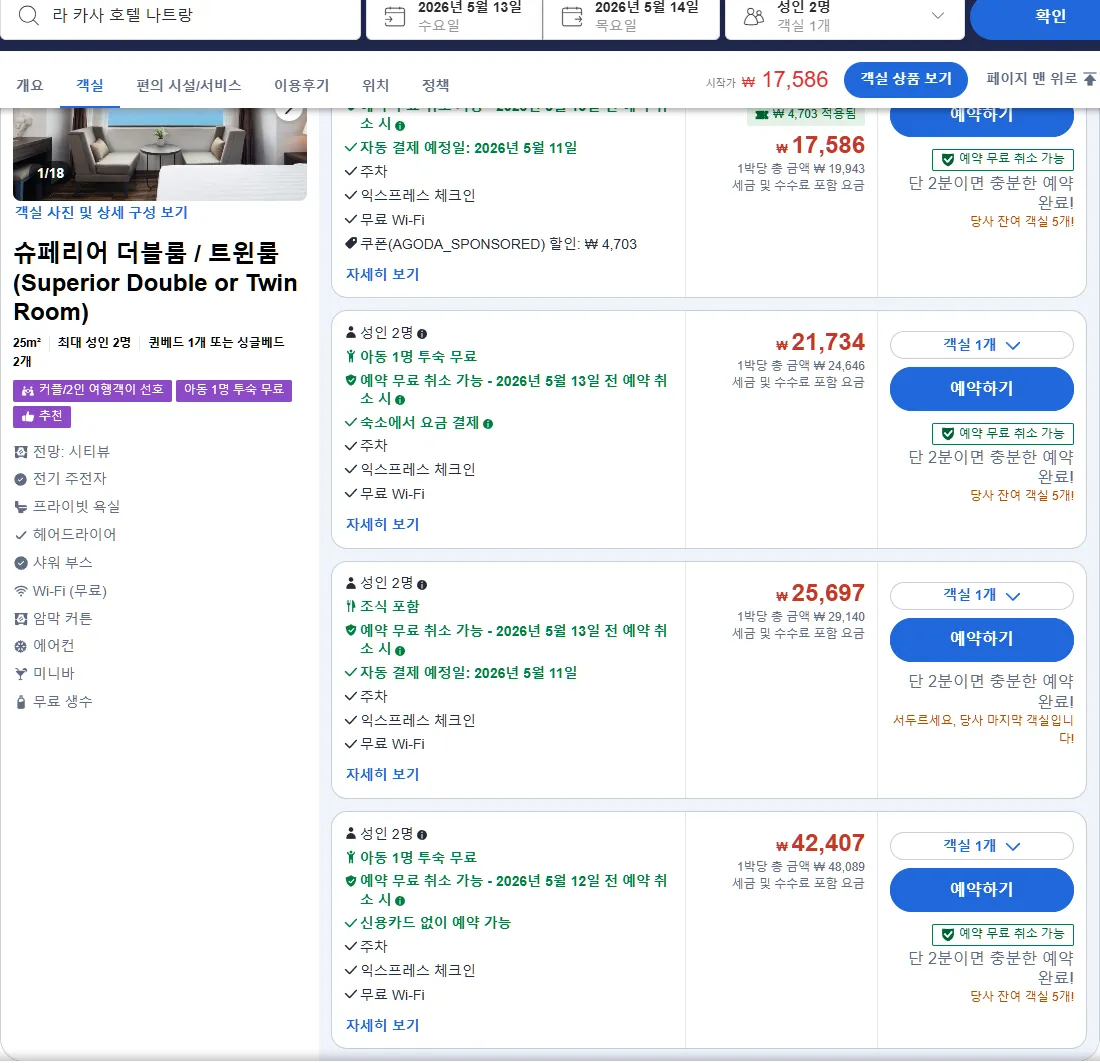The height and width of the screenshot is (1063, 1100).
Task: Open 자세히 보기 below the AGODA_SPONSORED coupon
Action: 382,274
